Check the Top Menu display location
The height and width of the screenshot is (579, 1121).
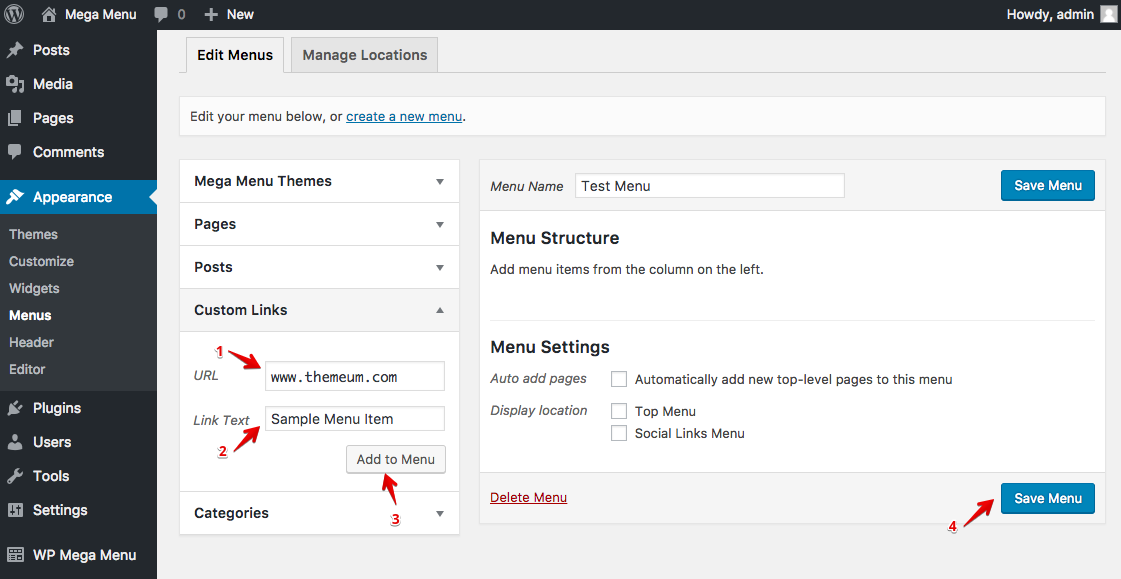click(x=619, y=411)
